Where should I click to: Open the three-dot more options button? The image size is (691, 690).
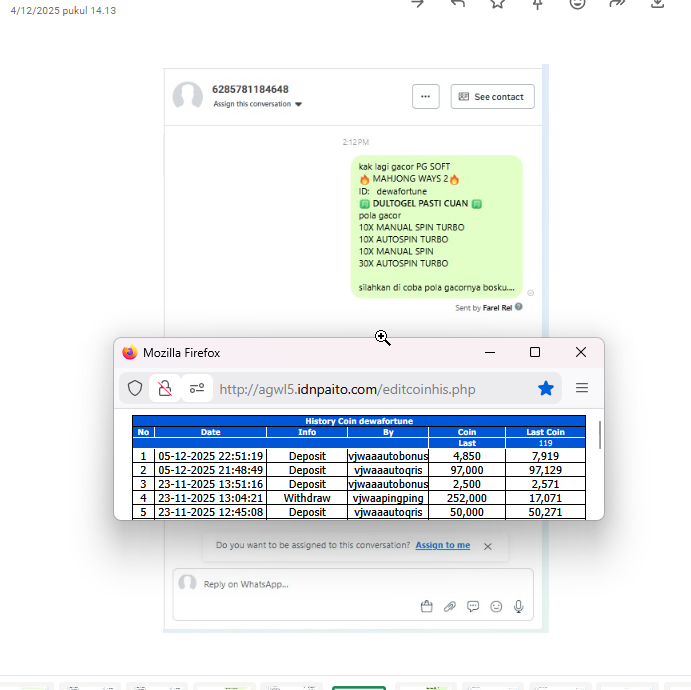pos(425,96)
